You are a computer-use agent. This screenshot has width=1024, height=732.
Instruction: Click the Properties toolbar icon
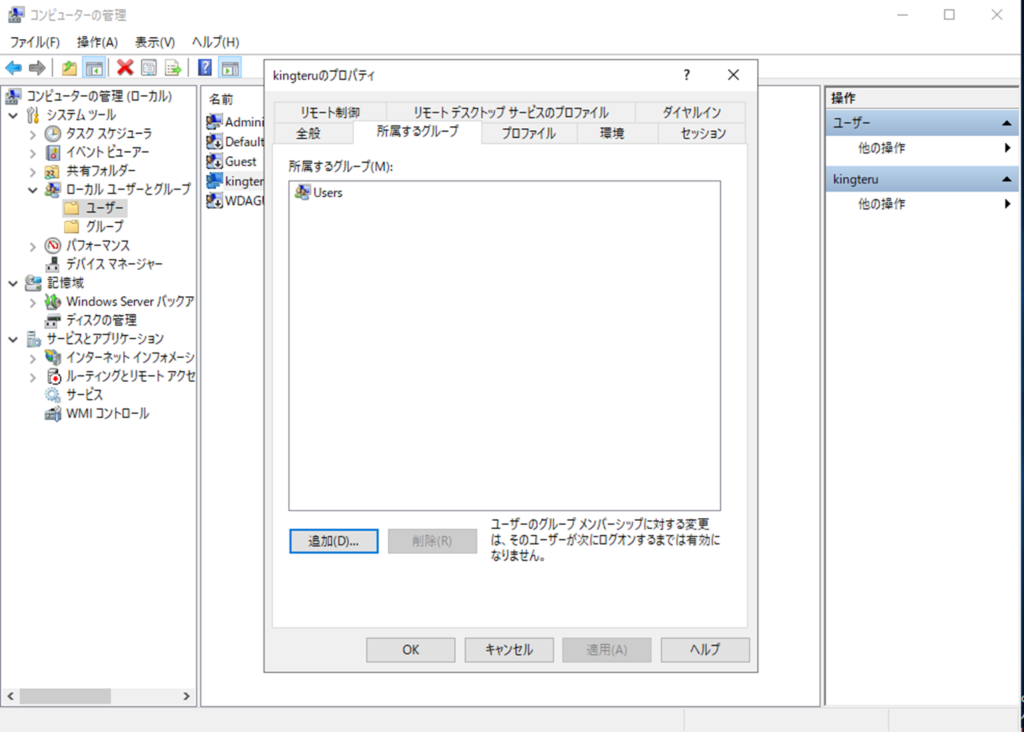(x=149, y=68)
